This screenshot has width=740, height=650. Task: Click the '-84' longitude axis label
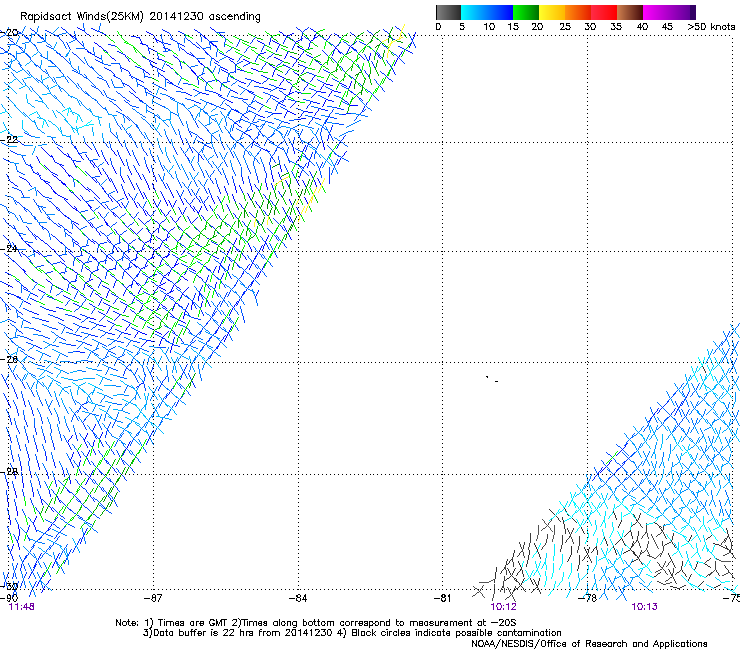coord(298,598)
